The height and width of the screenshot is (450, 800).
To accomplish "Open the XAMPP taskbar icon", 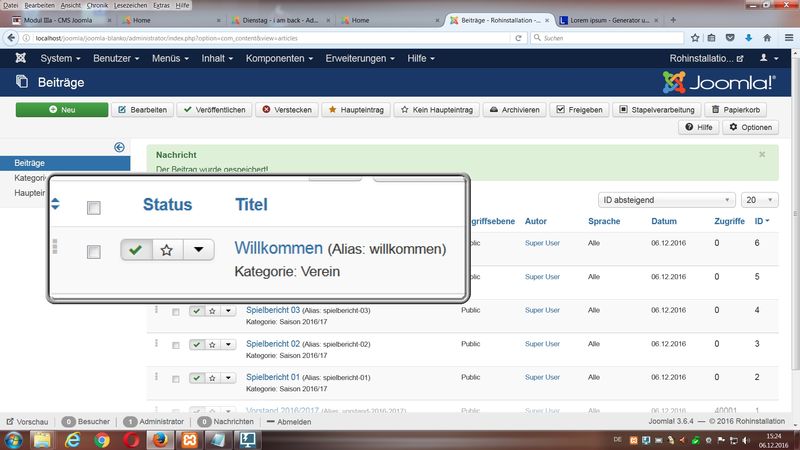I will coord(189,440).
